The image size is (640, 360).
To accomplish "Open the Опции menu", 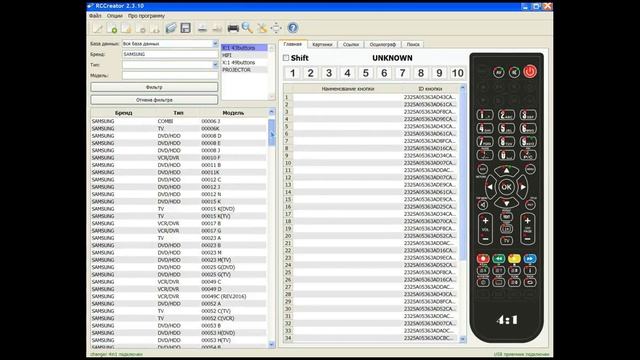I will [x=115, y=16].
